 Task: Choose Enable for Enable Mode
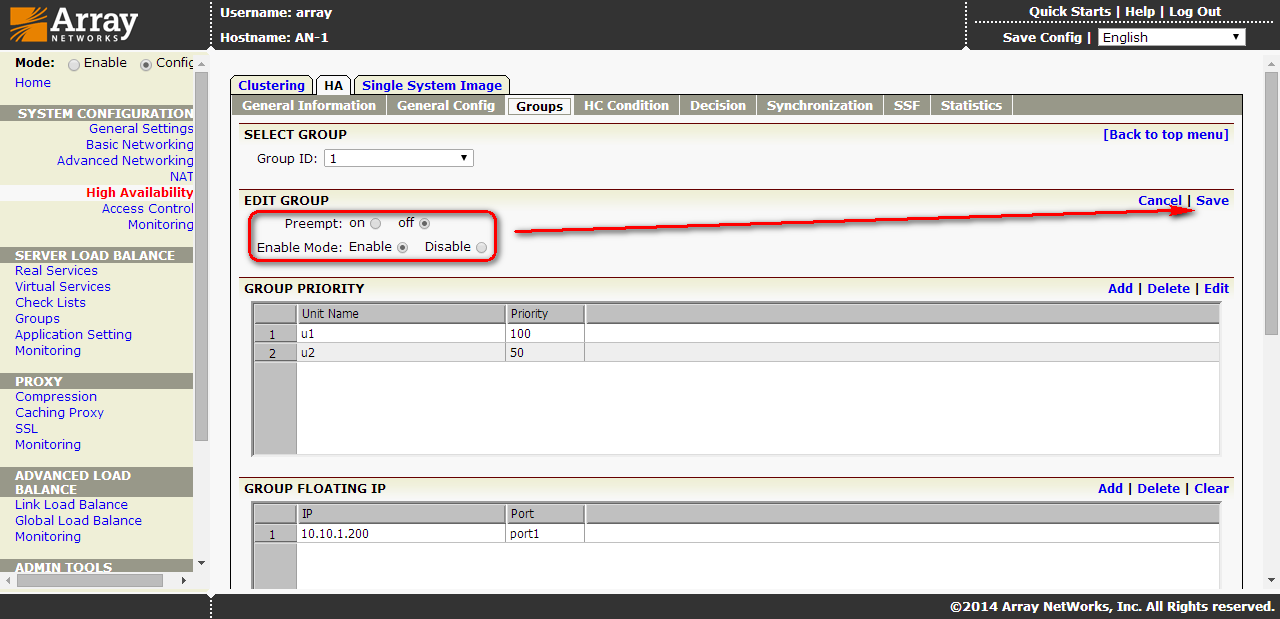[x=403, y=247]
